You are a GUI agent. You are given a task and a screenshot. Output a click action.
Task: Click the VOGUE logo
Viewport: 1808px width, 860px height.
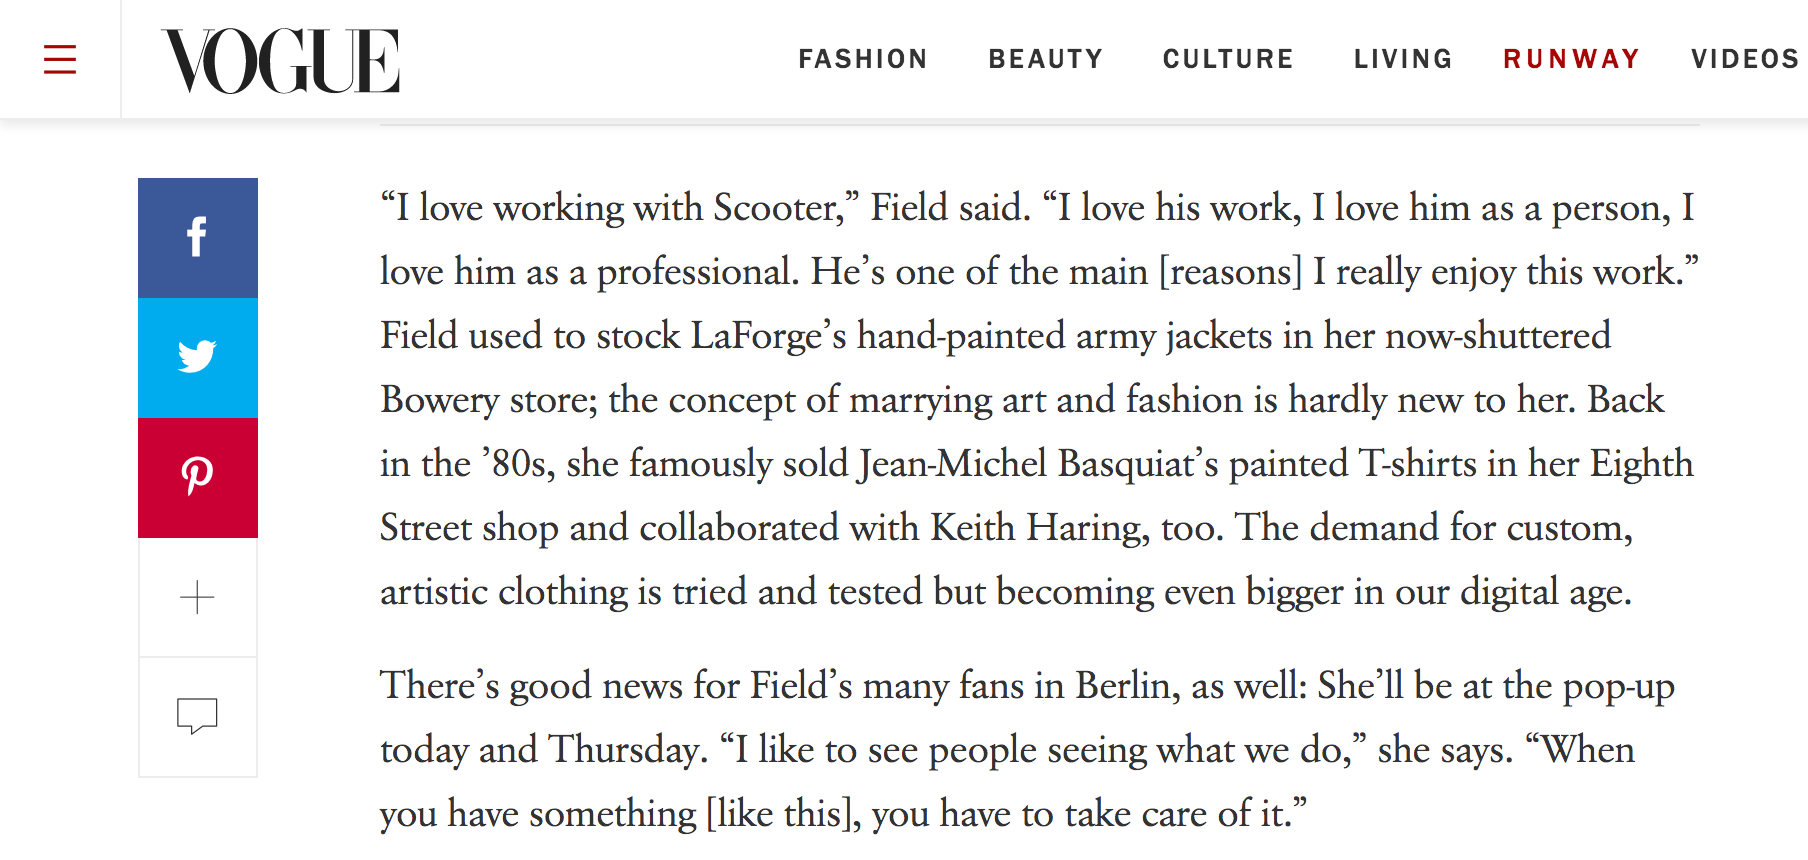[281, 61]
